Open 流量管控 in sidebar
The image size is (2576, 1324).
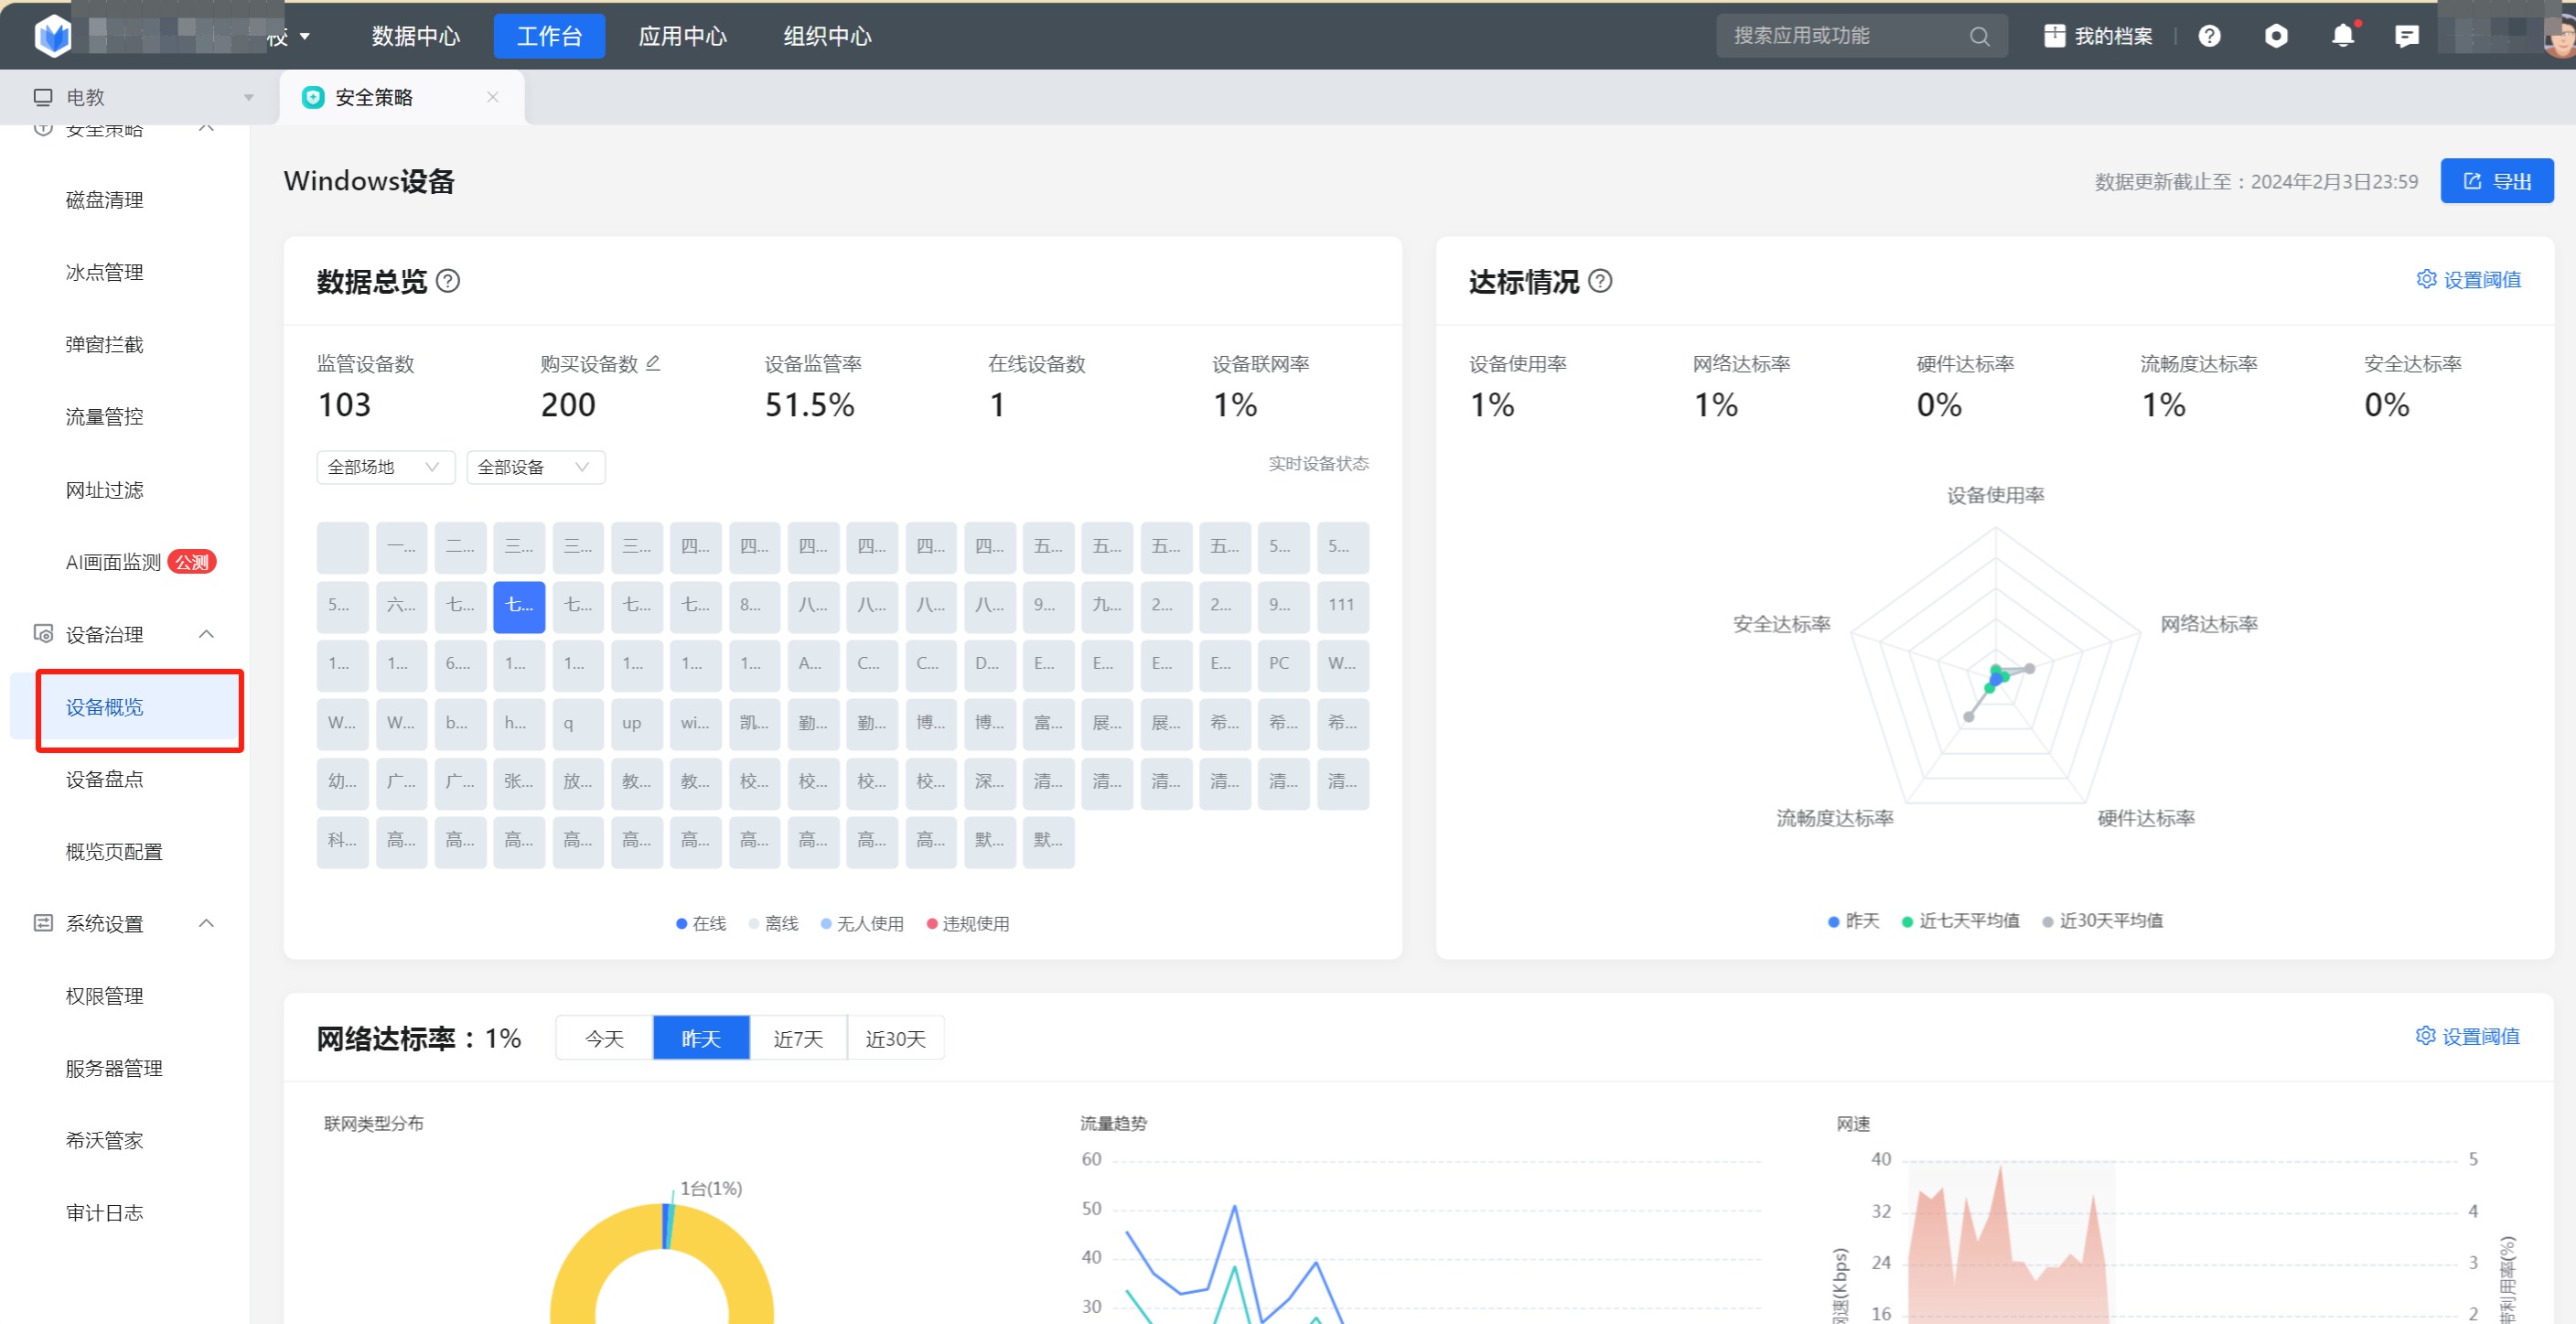click(x=104, y=416)
